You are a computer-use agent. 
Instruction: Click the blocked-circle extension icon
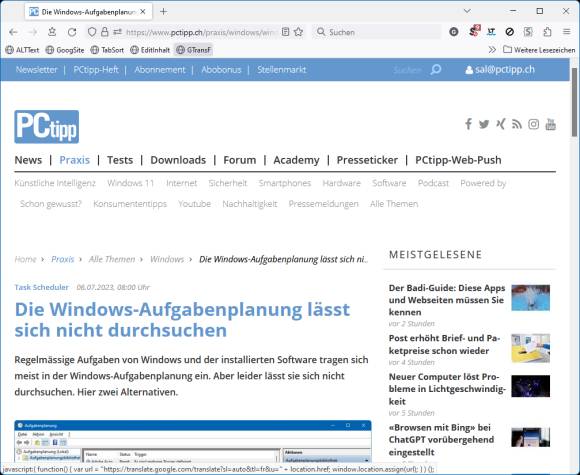click(x=510, y=32)
